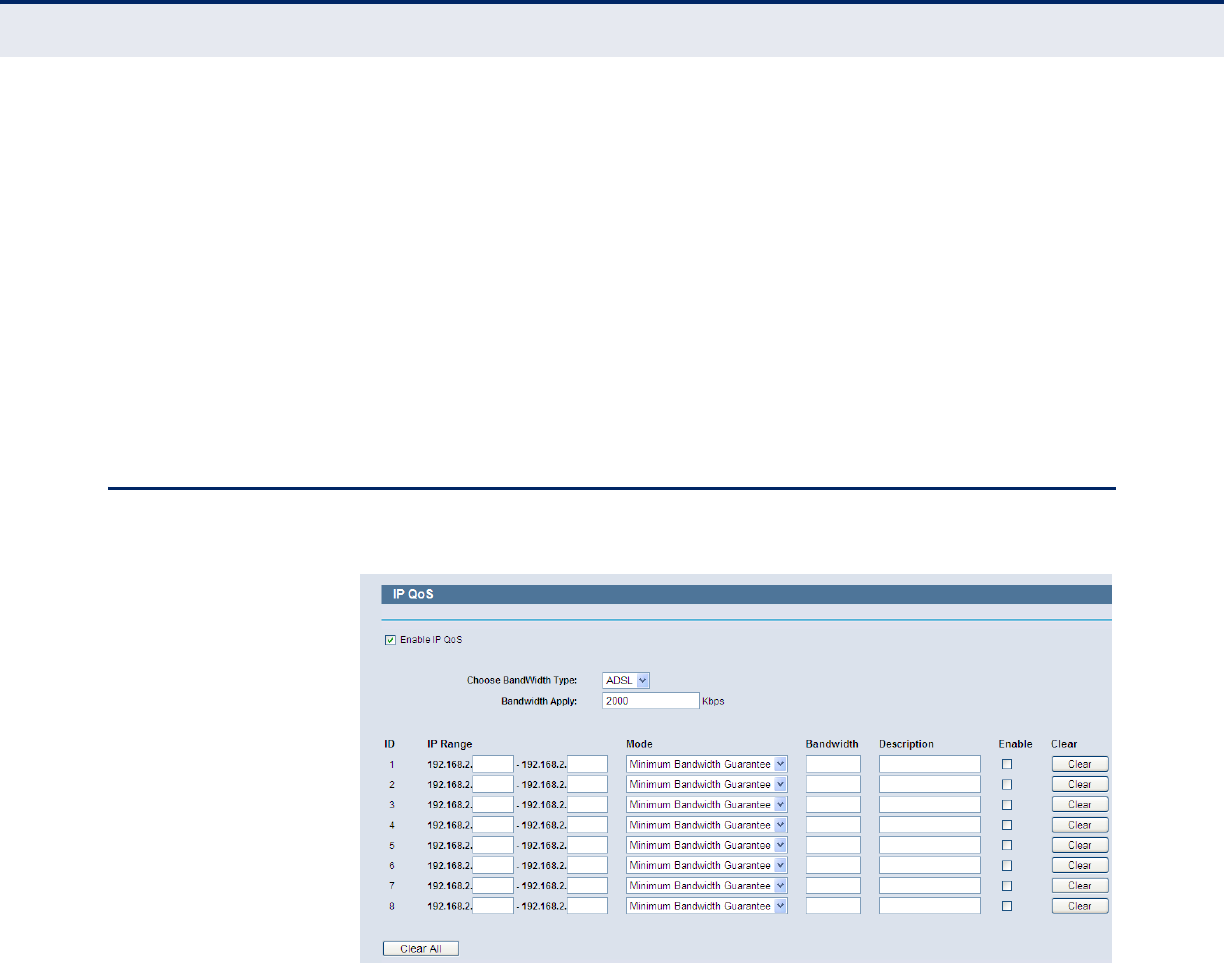1224x963 pixels.
Task: Open the Mode dropdown for rule ID 4
Action: tap(707, 825)
